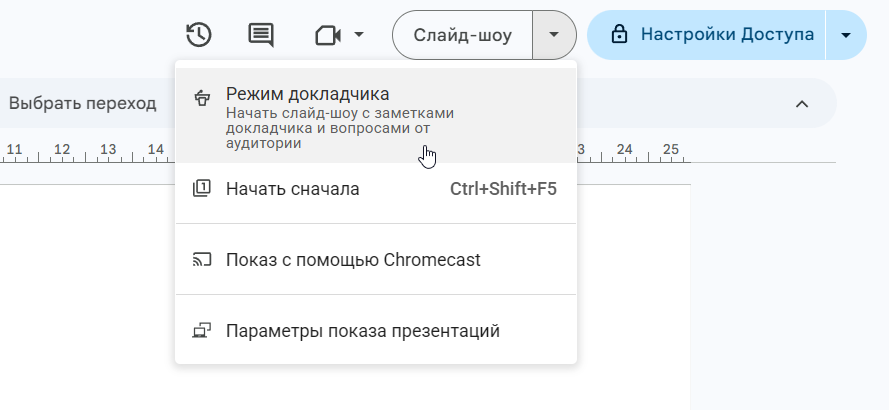
Task: Open version history clock icon
Action: pyautogui.click(x=199, y=35)
